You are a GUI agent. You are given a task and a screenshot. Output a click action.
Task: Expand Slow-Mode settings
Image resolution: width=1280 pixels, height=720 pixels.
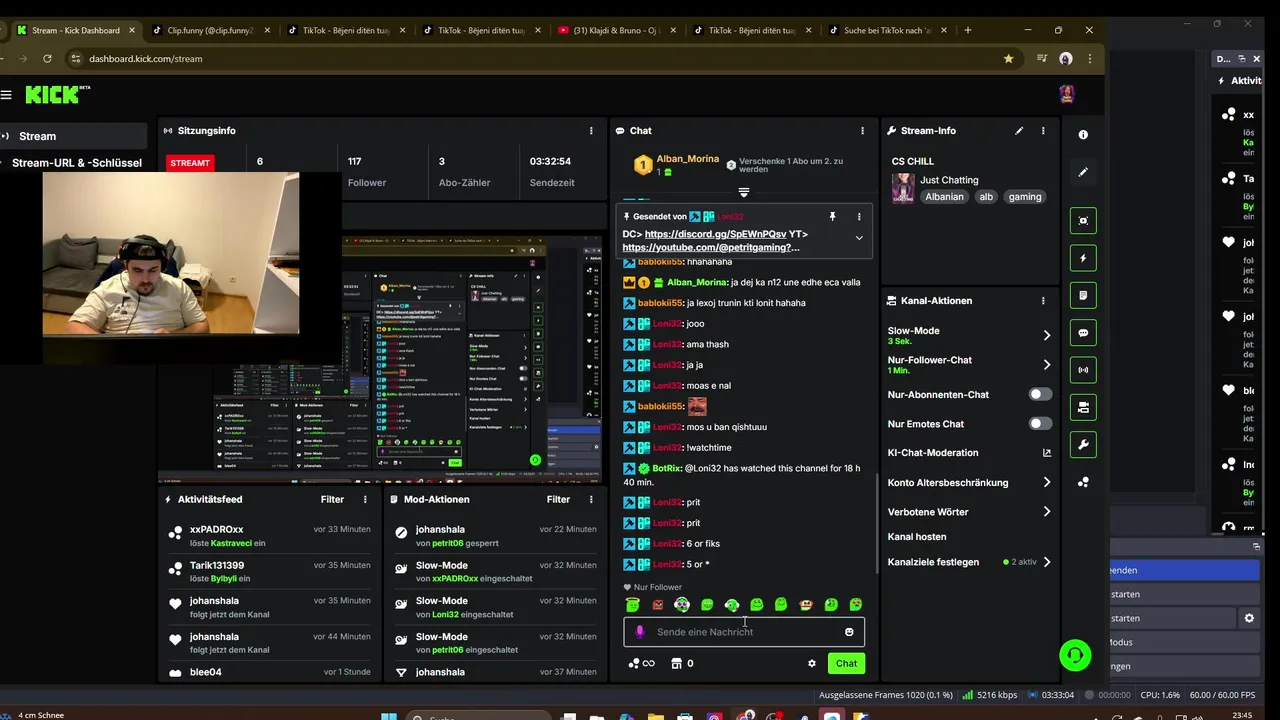click(x=1047, y=335)
